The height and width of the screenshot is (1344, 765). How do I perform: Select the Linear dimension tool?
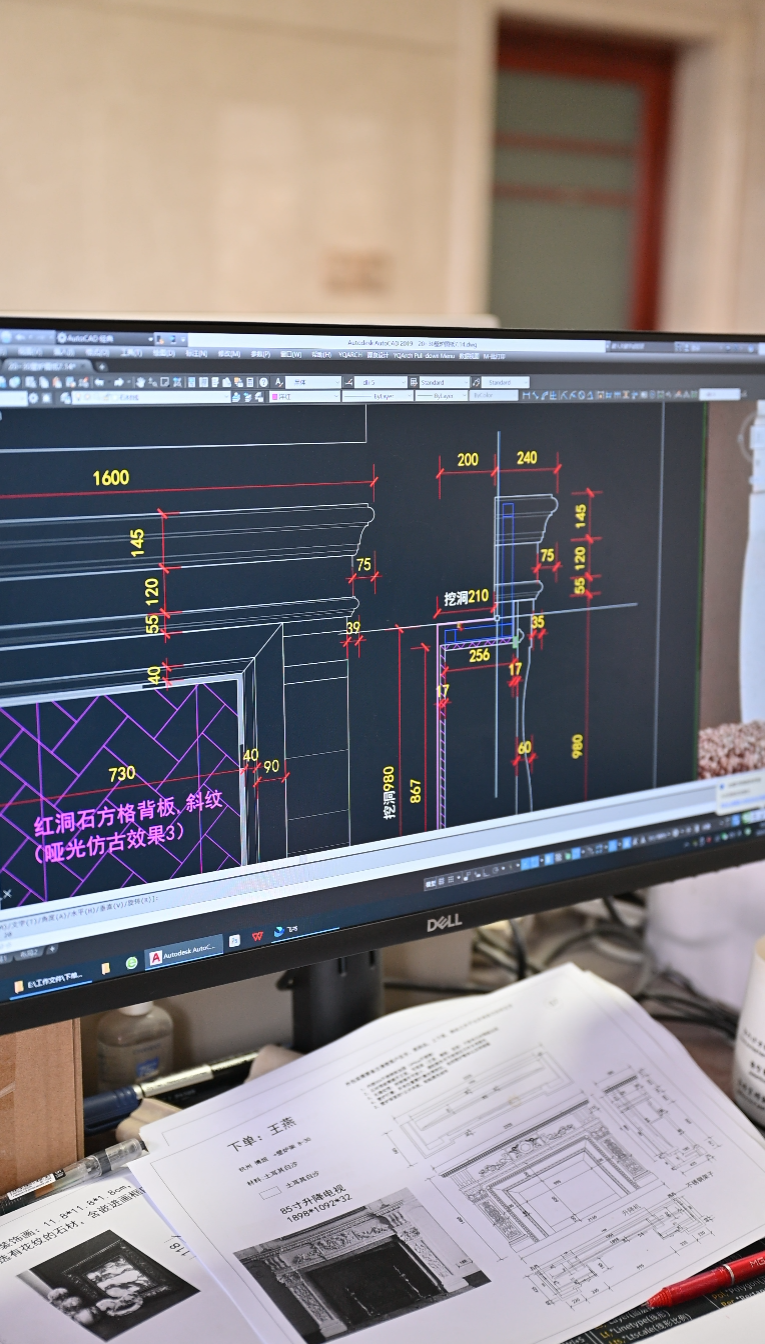tap(526, 395)
